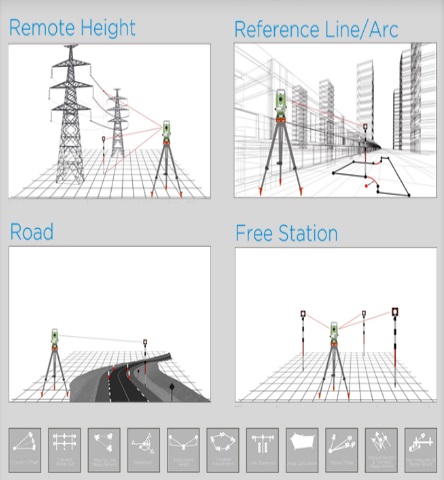Viewport: 444px width, 480px height.
Task: Select the last icon in bottom row
Action: coord(421,450)
